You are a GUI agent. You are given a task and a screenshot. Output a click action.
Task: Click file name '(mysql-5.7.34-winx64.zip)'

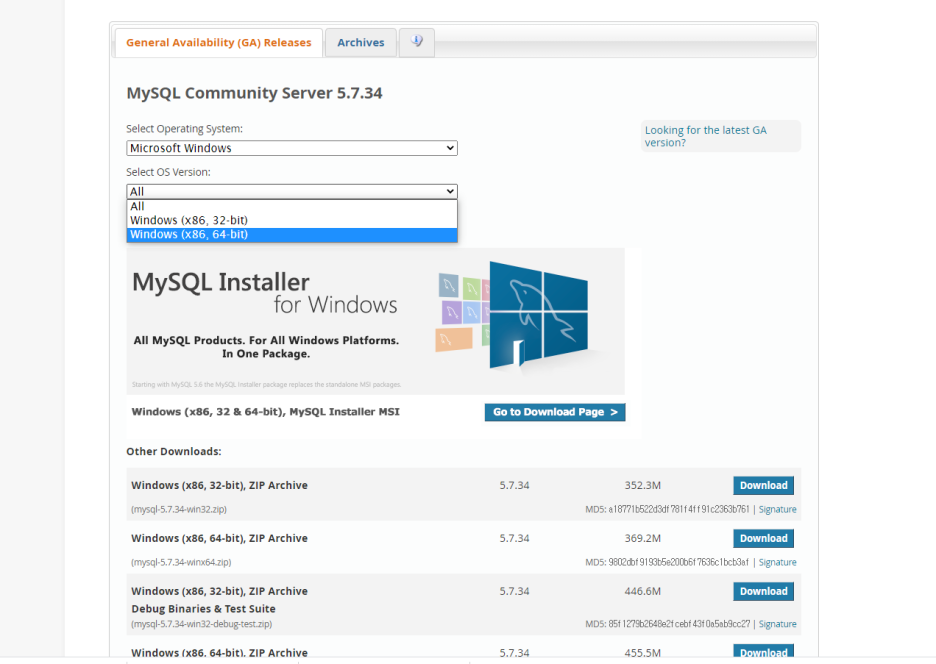click(x=181, y=562)
